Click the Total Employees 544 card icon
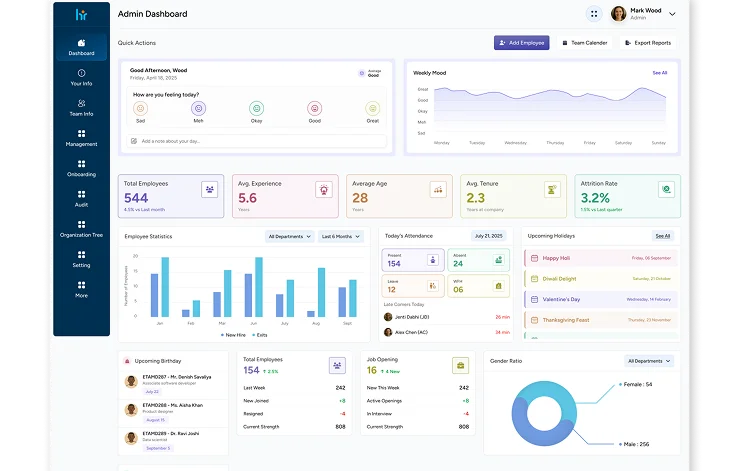Screen dimensions: 739x471 coord(210,190)
